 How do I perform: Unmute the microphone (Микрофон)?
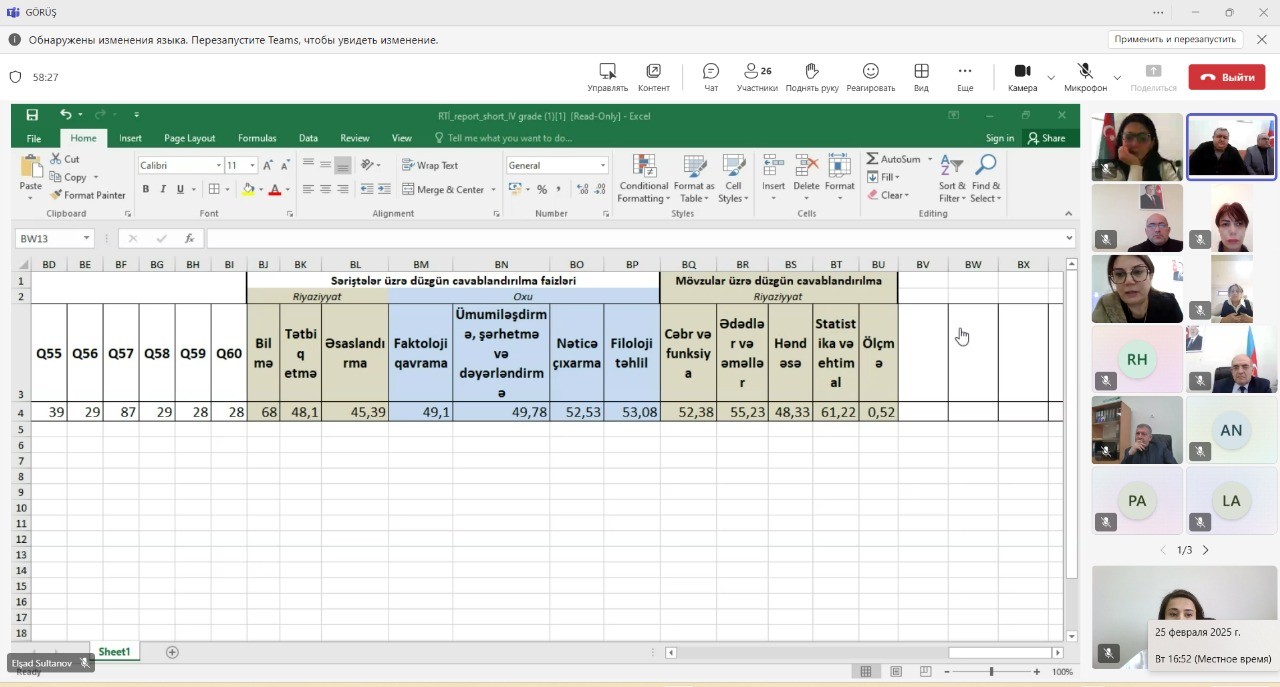point(1085,76)
